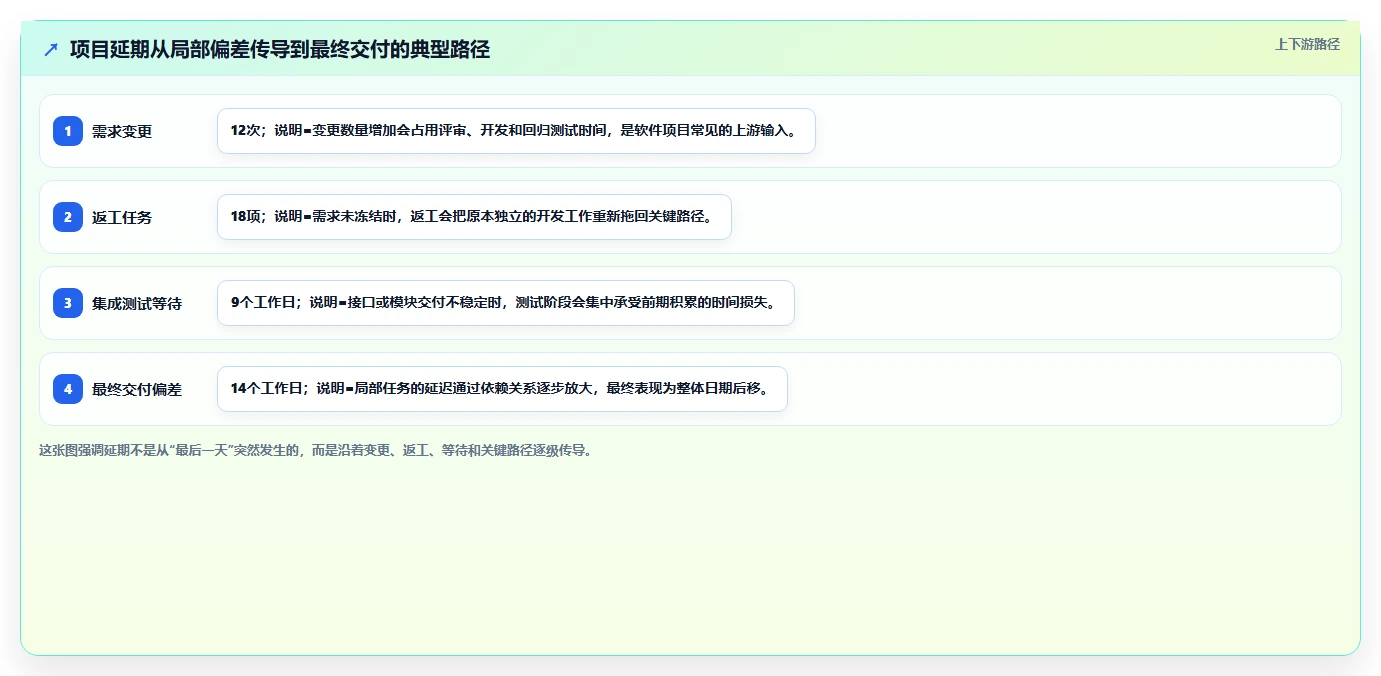Select the 返工任务 step label

pyautogui.click(x=122, y=217)
